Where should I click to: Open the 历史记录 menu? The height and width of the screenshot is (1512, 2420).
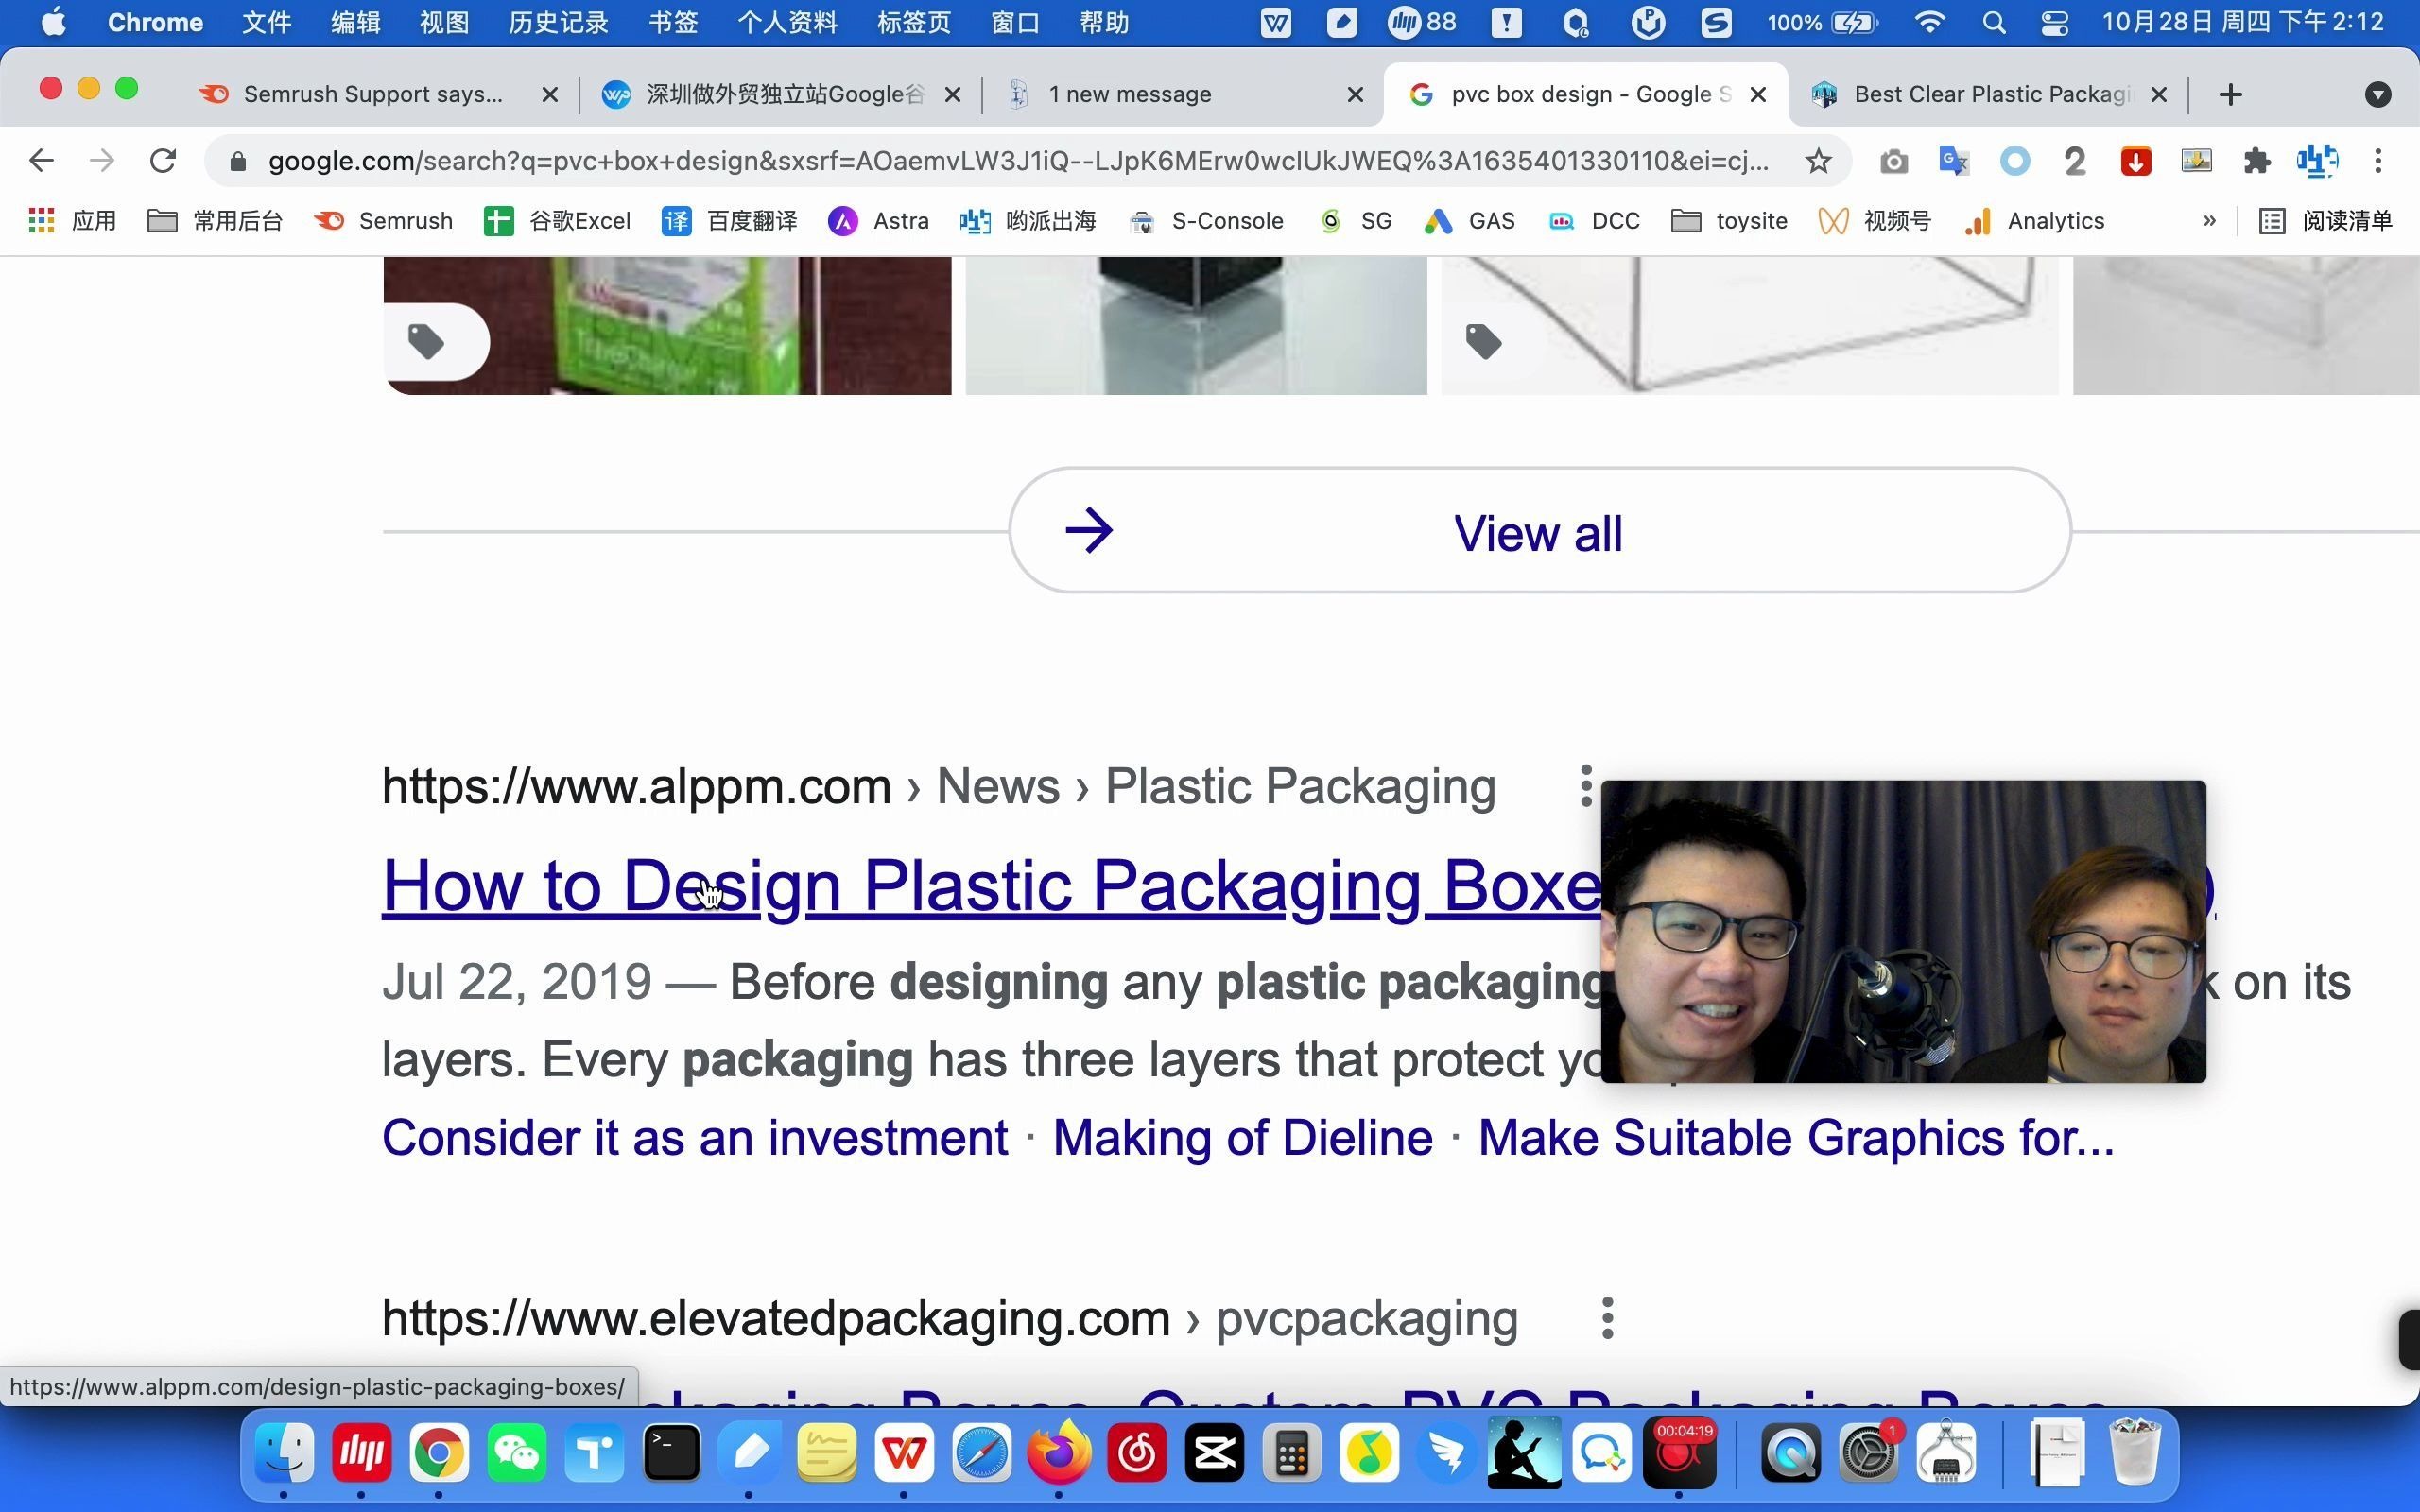tap(558, 22)
